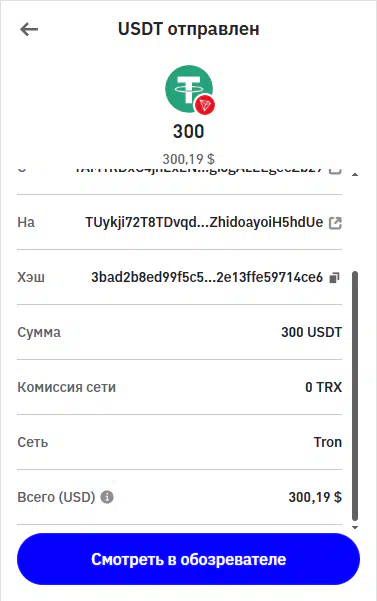Click the scroll up arrow
The height and width of the screenshot is (601, 377).
click(x=355, y=175)
